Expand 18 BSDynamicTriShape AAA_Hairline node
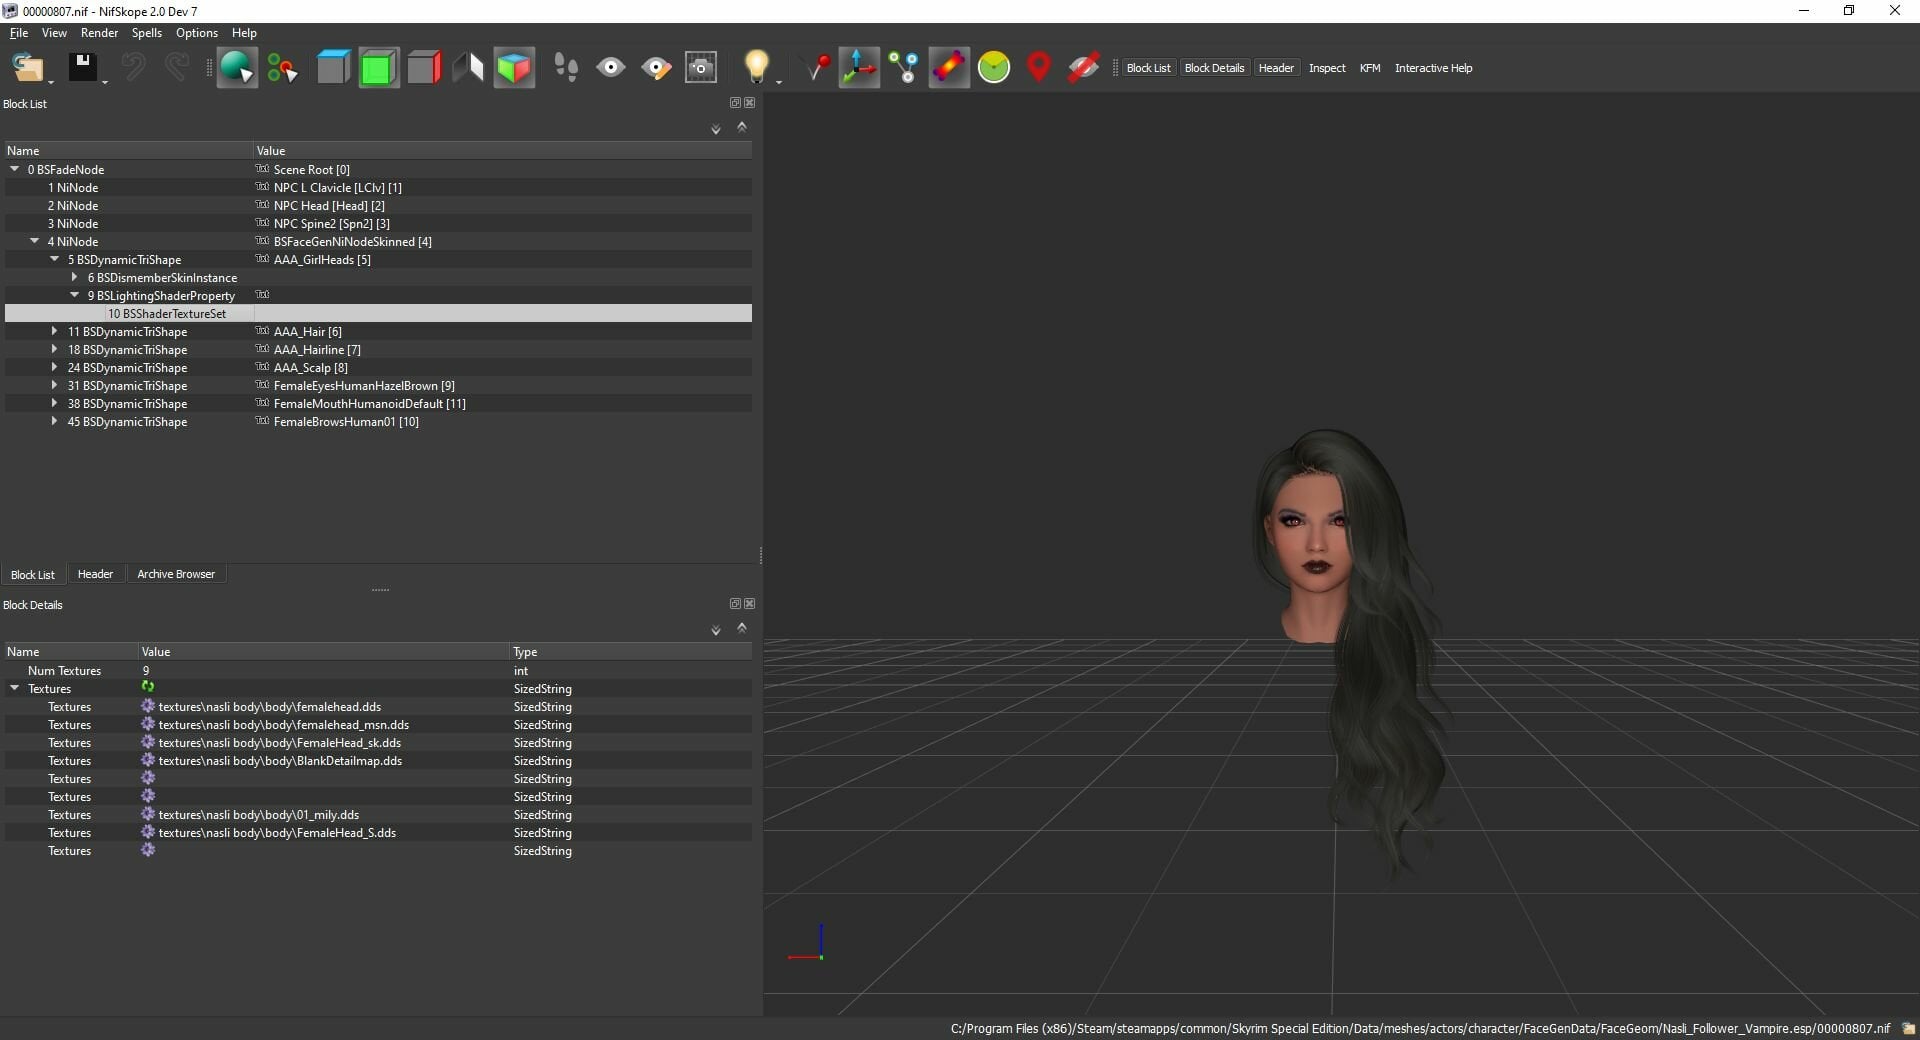The image size is (1920, 1040). (55, 349)
